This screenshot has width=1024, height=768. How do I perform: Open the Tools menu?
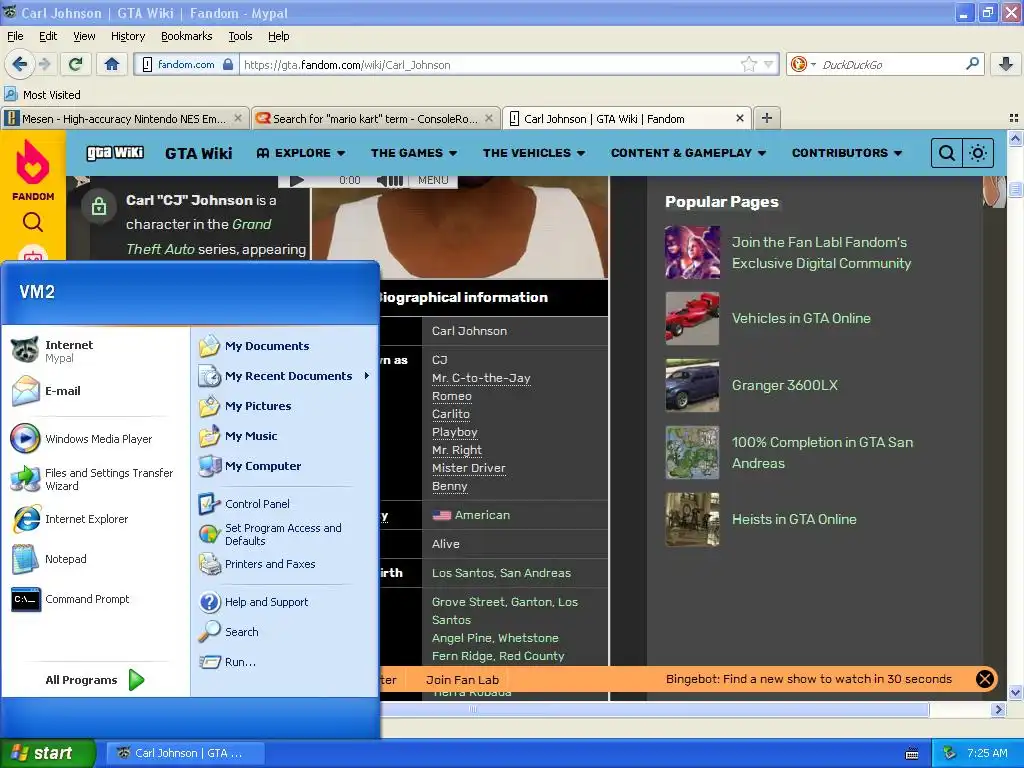[x=240, y=36]
